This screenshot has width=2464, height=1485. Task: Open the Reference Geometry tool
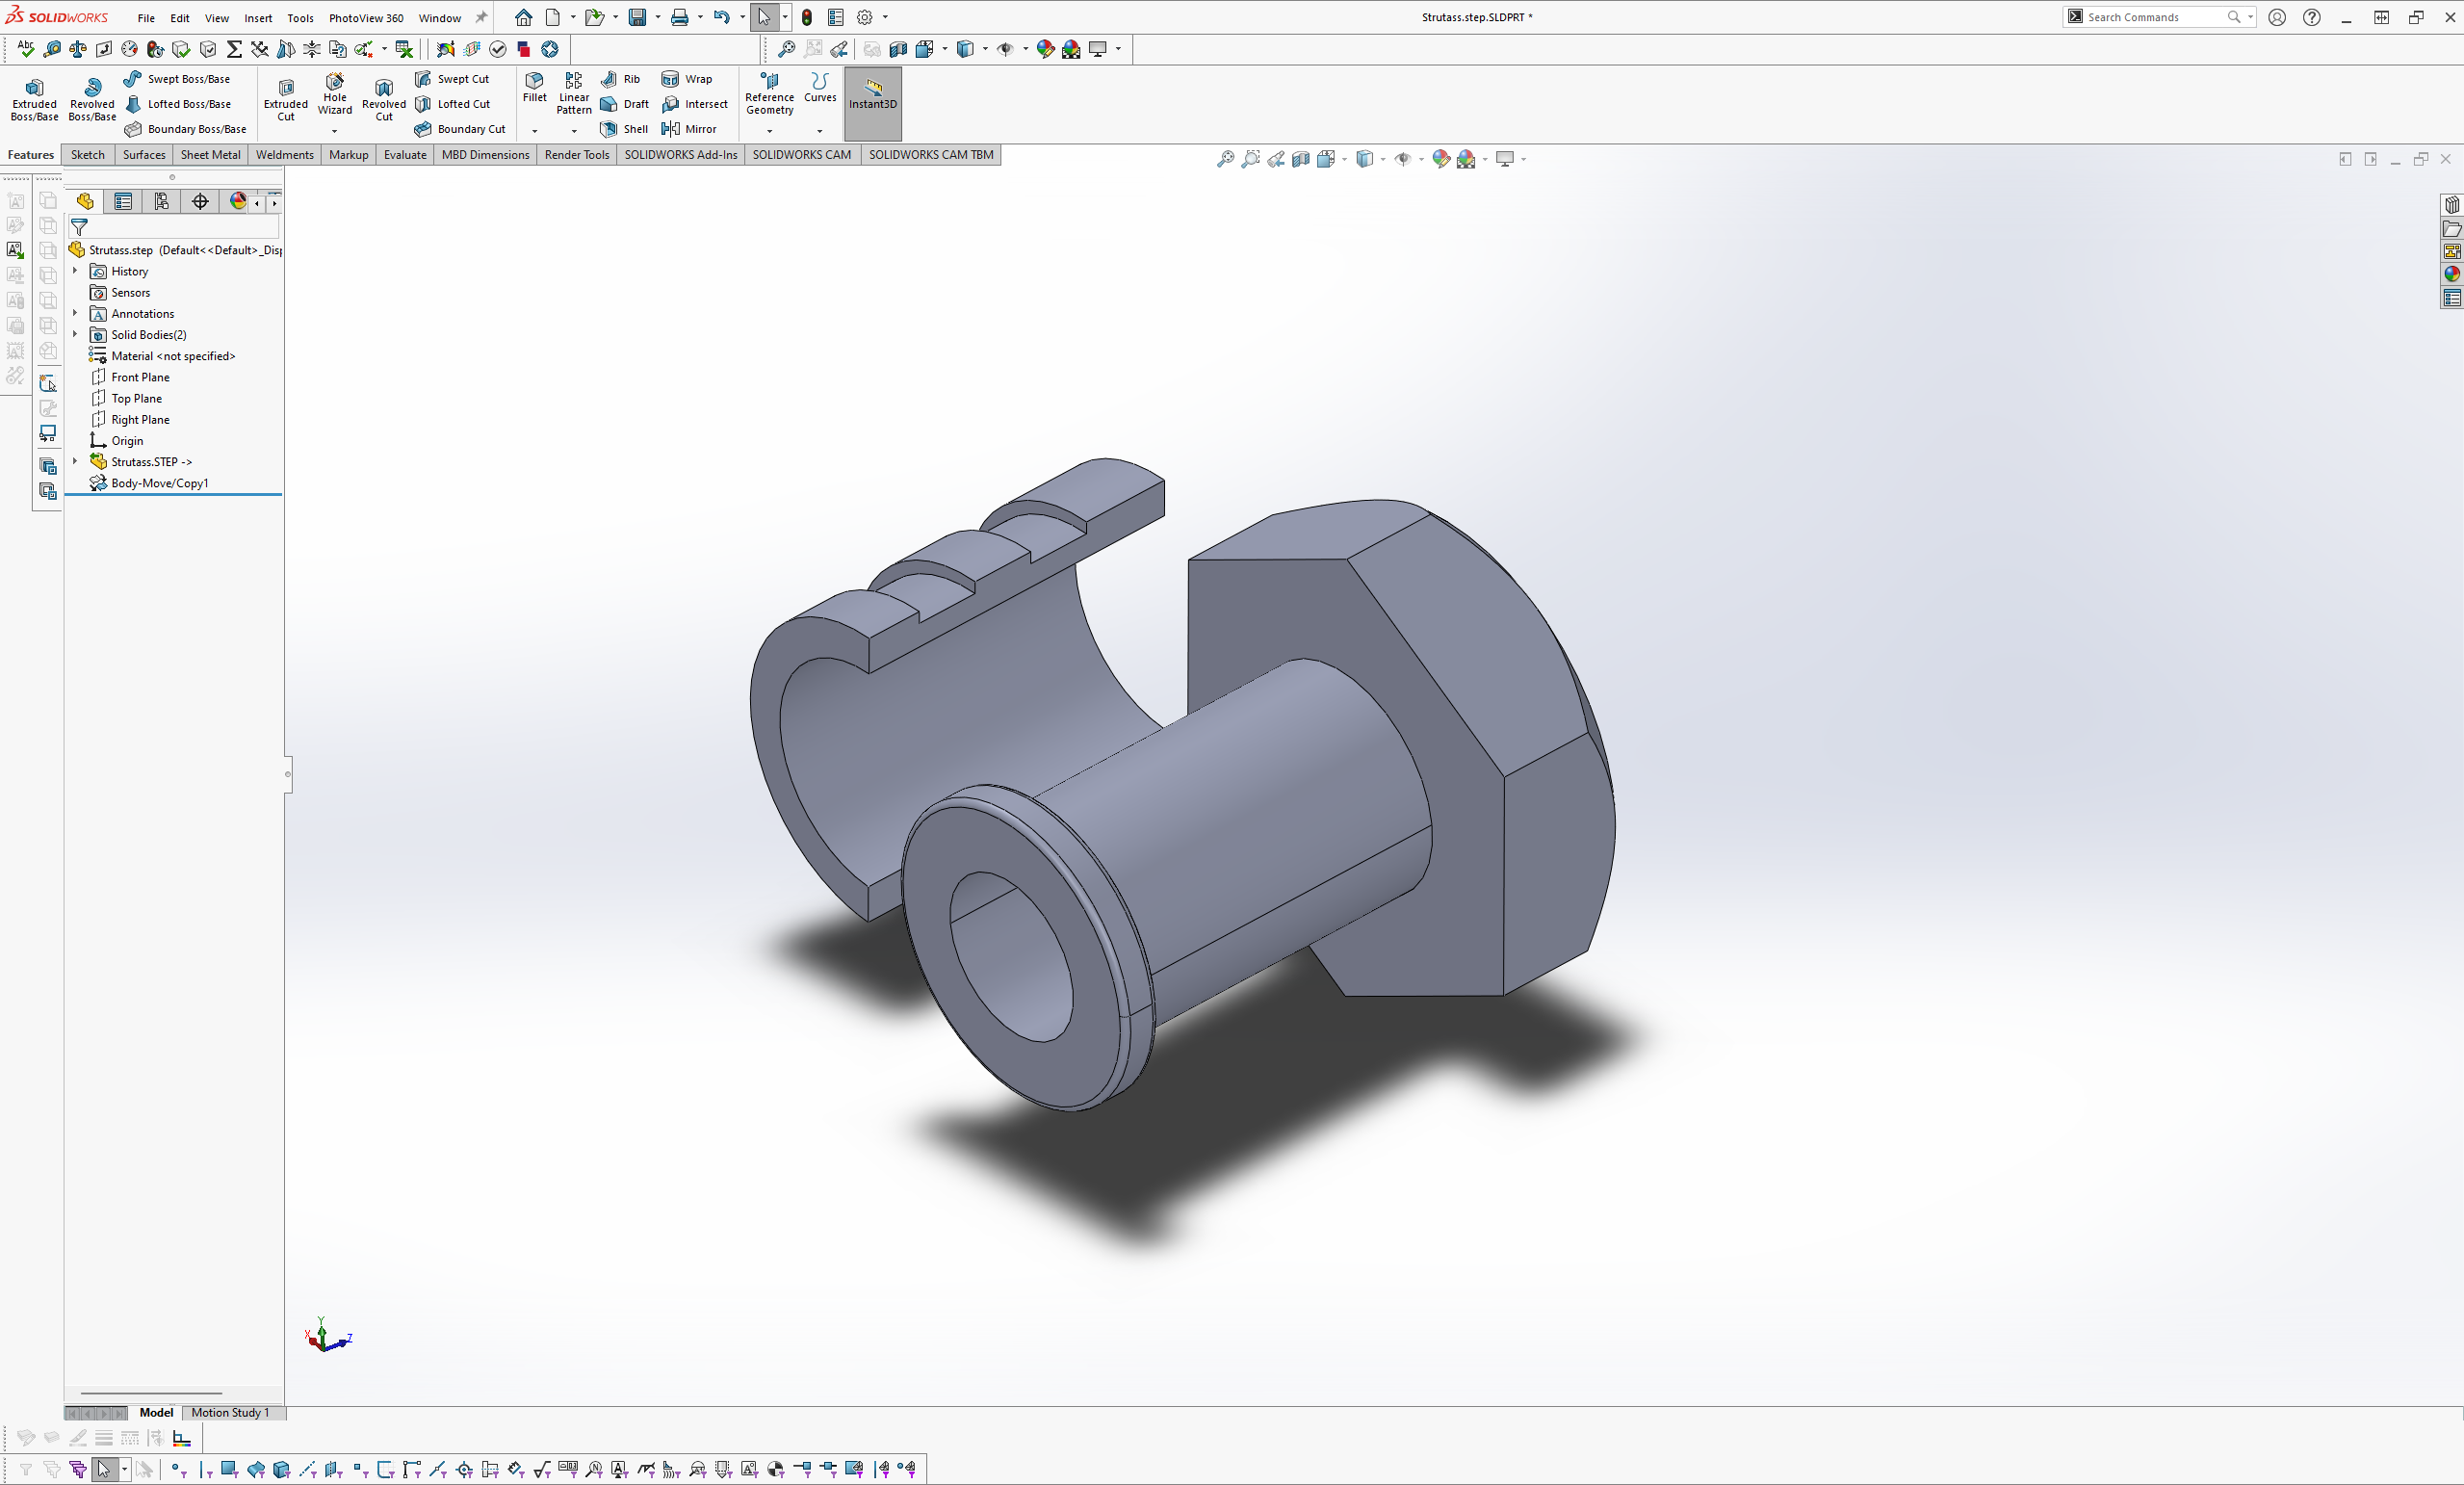pyautogui.click(x=769, y=93)
